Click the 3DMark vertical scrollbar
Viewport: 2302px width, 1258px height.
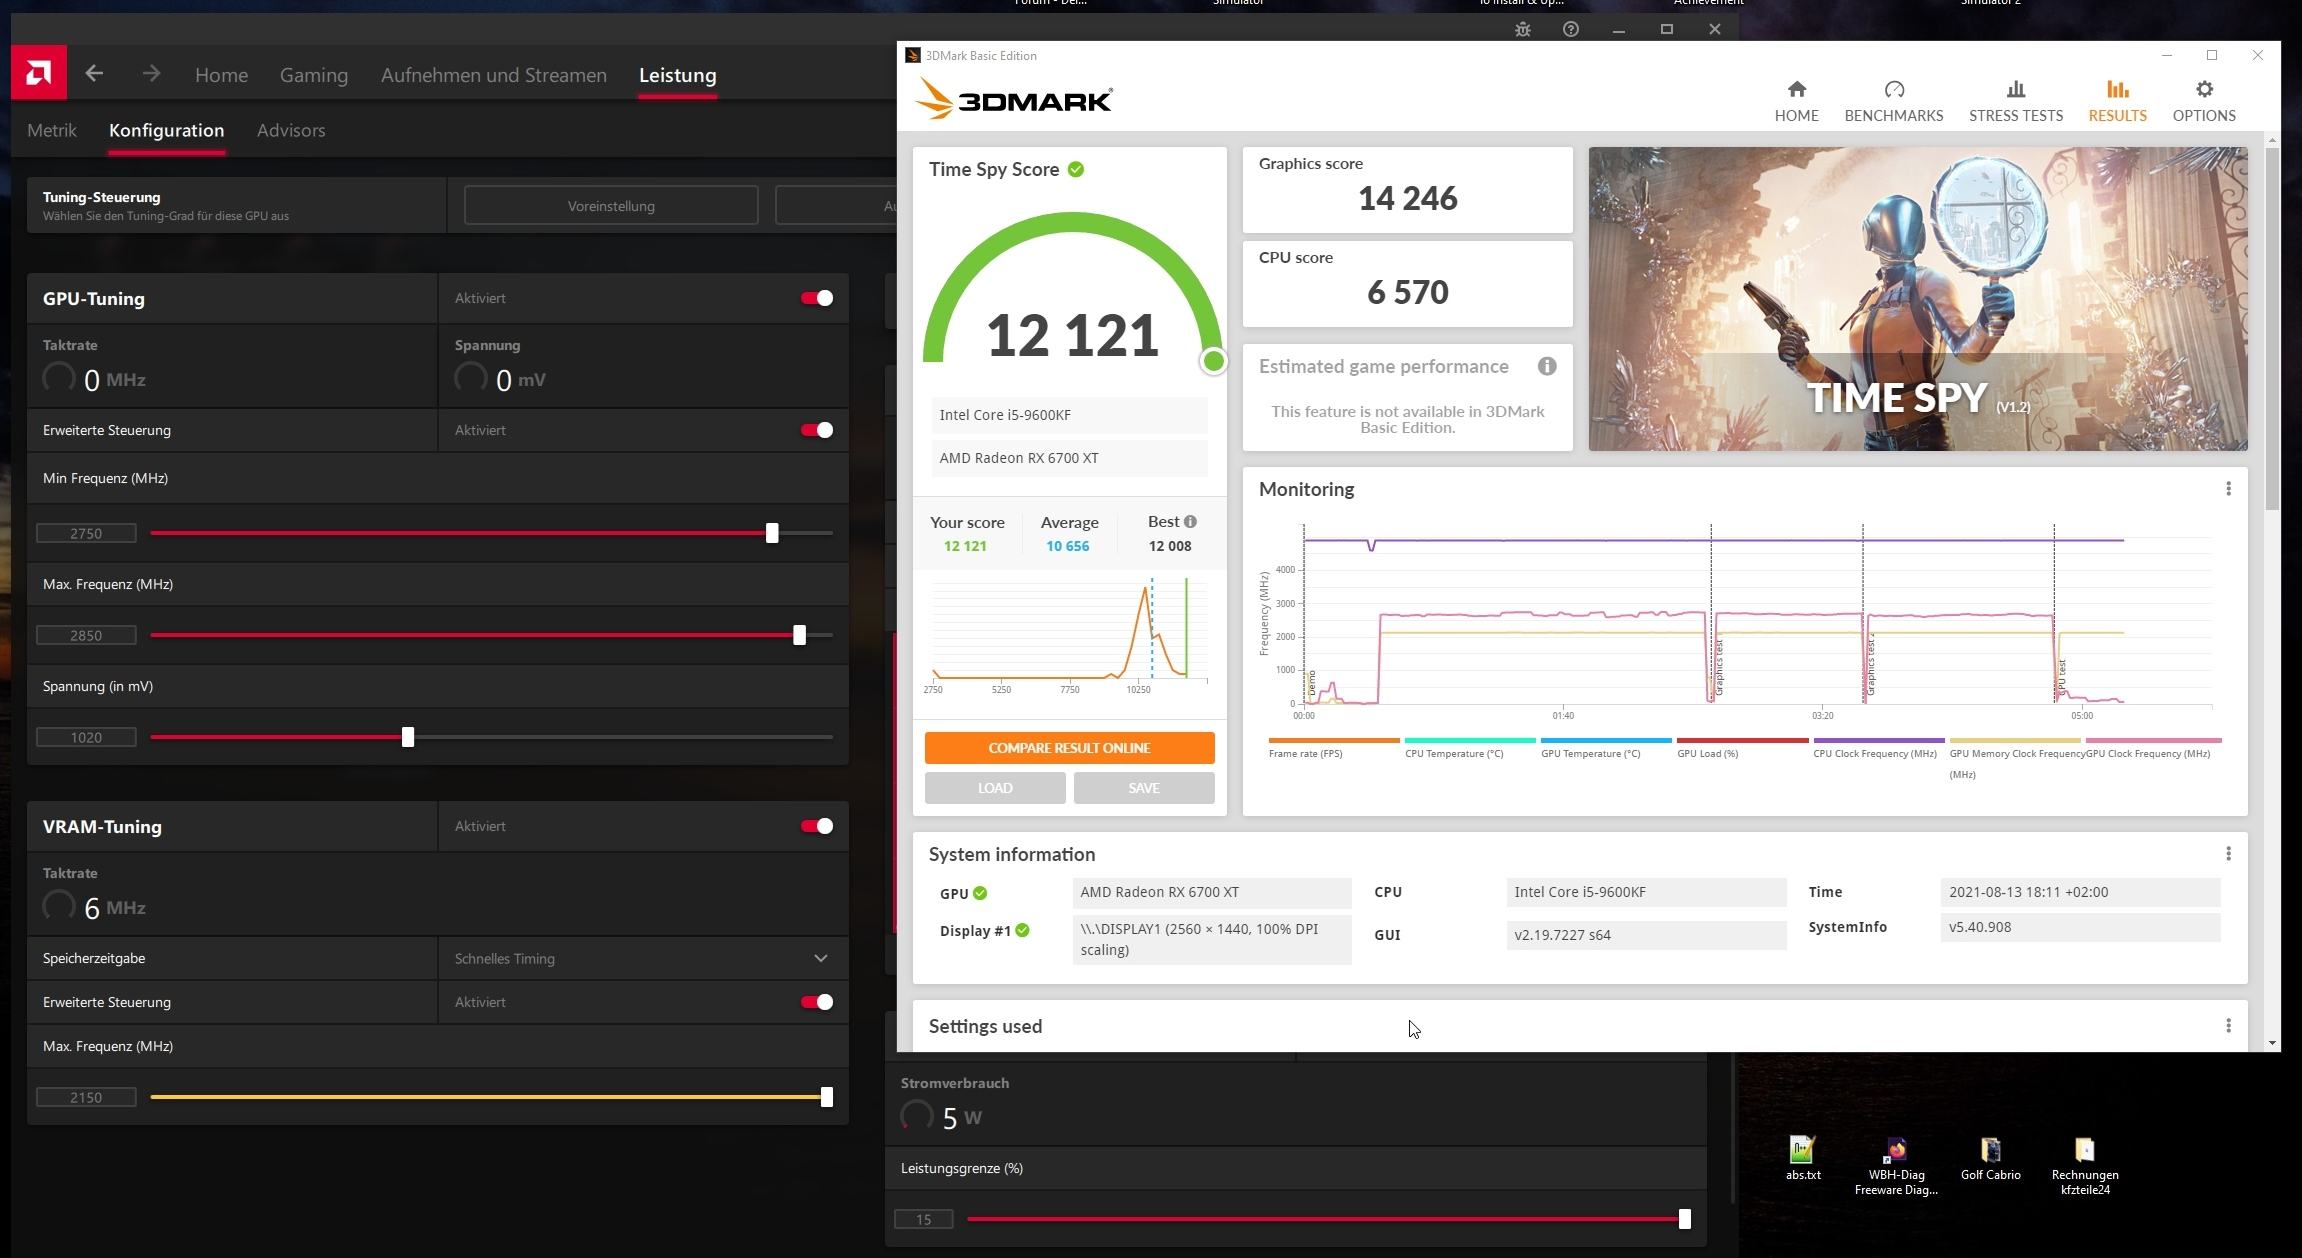tap(2272, 330)
